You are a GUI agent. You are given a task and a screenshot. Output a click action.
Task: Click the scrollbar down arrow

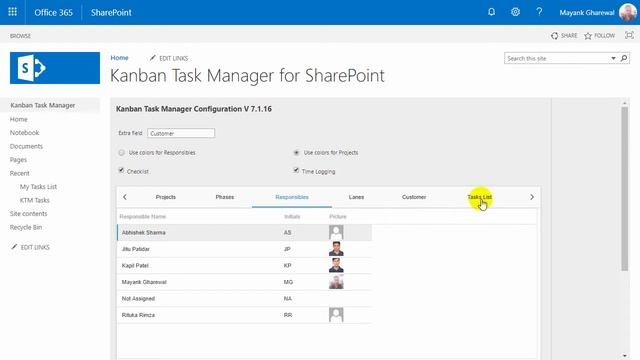pyautogui.click(x=624, y=356)
